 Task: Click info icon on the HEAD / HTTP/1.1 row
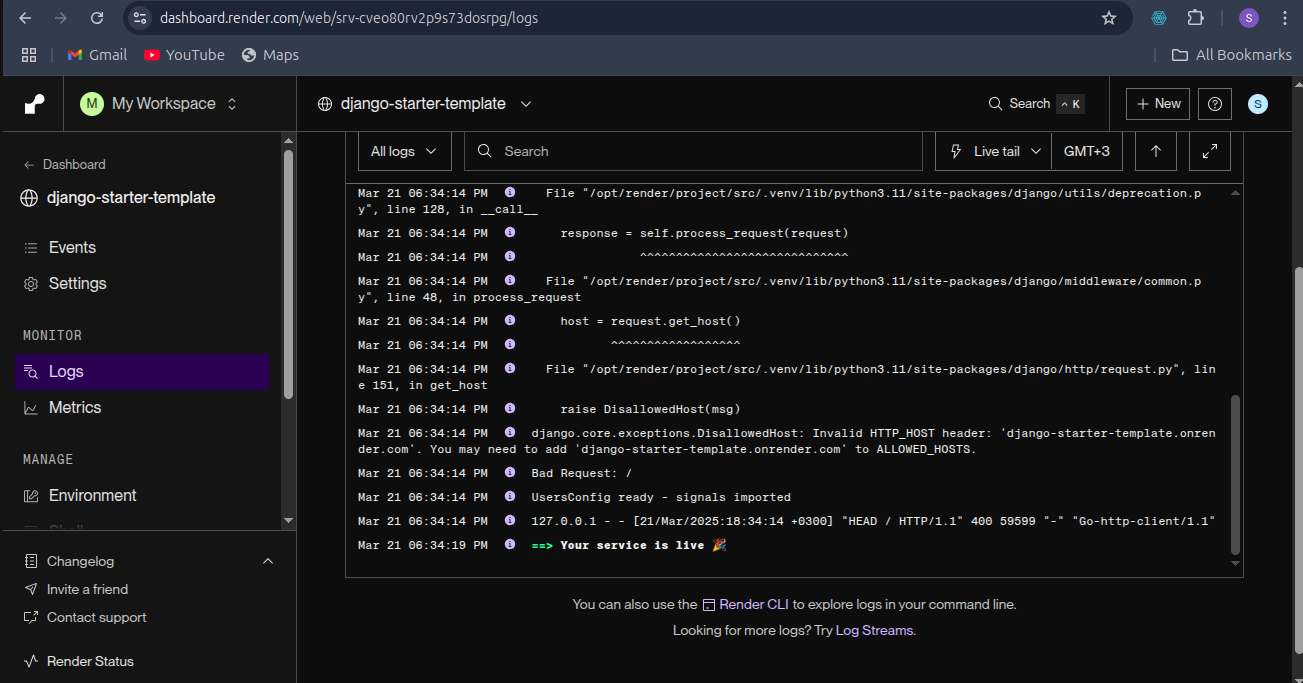[510, 521]
